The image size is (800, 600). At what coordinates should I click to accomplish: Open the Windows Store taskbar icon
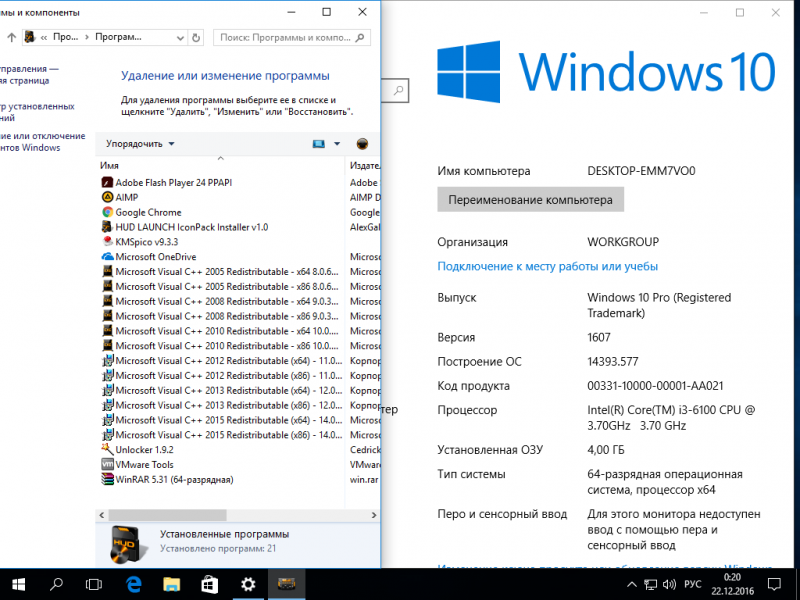(x=210, y=584)
